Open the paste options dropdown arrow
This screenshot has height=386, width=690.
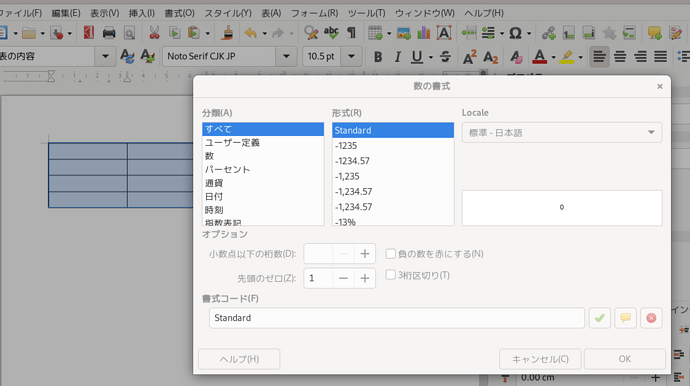(207, 33)
